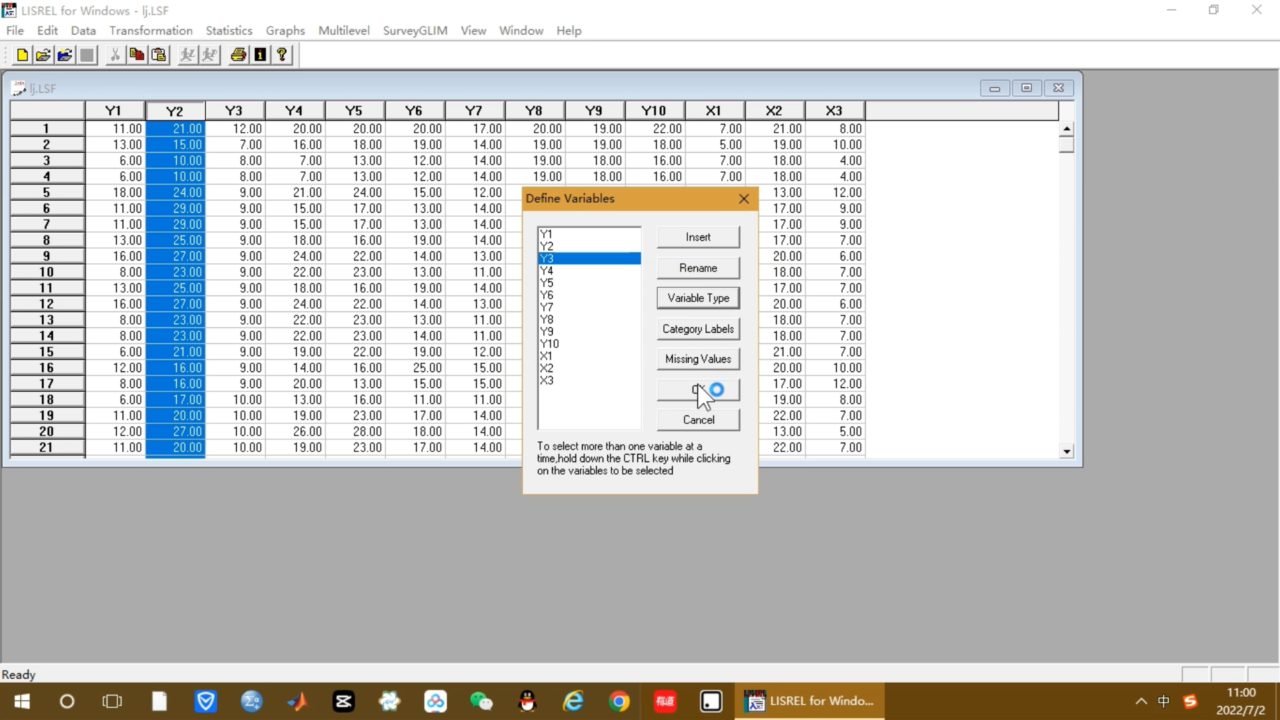
Task: Open Internet Explorer from the taskbar
Action: (x=573, y=701)
